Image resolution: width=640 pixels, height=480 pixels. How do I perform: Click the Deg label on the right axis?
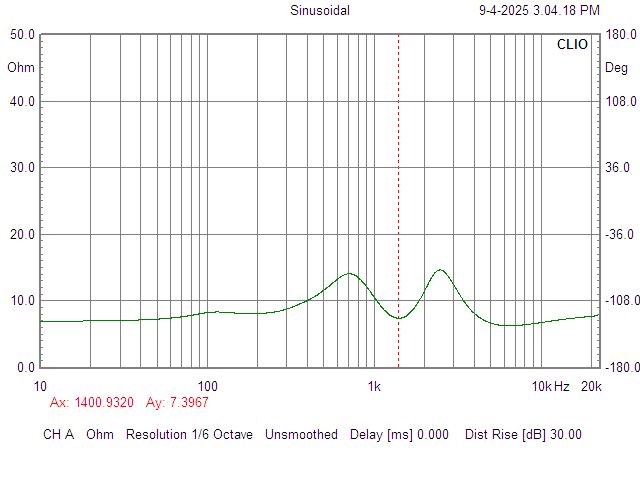[617, 68]
